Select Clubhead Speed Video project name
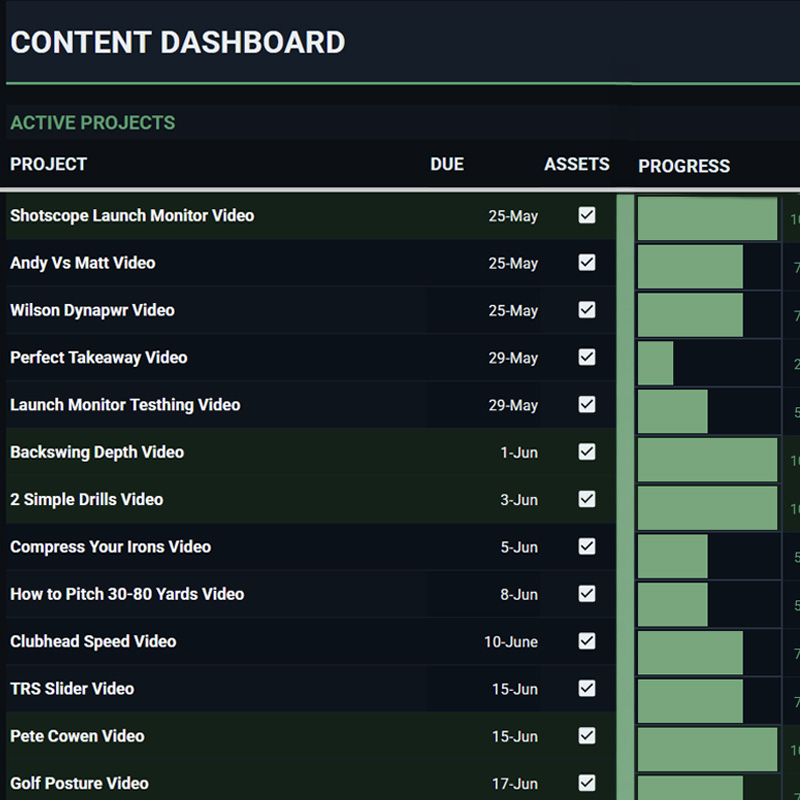Screen dimensions: 800x800 tap(93, 641)
